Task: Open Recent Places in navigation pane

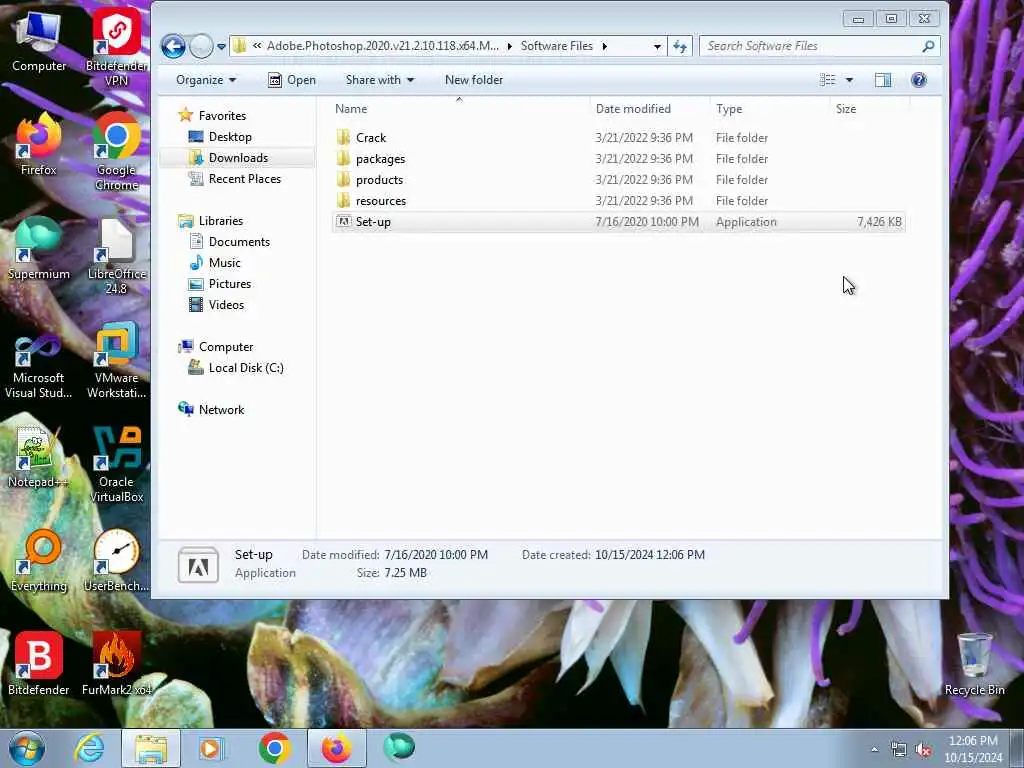Action: click(234, 178)
